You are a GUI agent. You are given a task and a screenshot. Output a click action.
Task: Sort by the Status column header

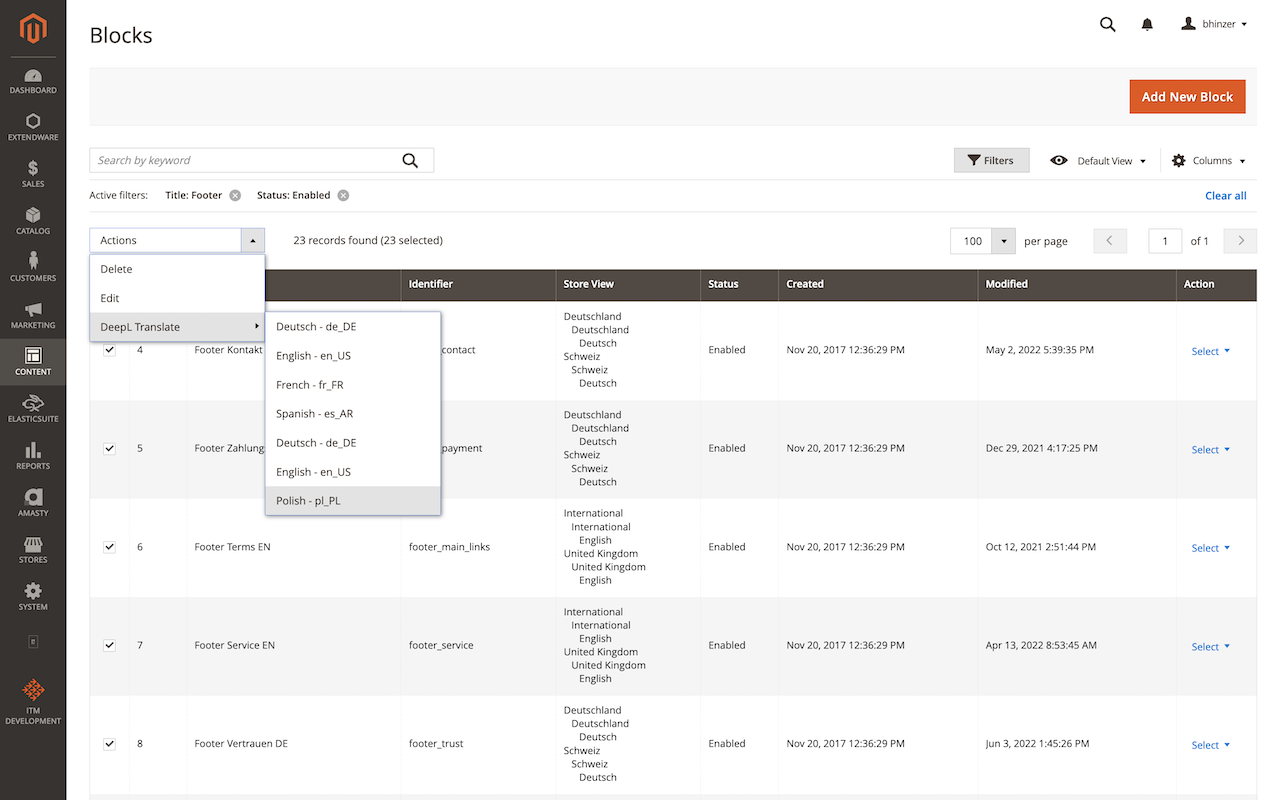coord(739,284)
